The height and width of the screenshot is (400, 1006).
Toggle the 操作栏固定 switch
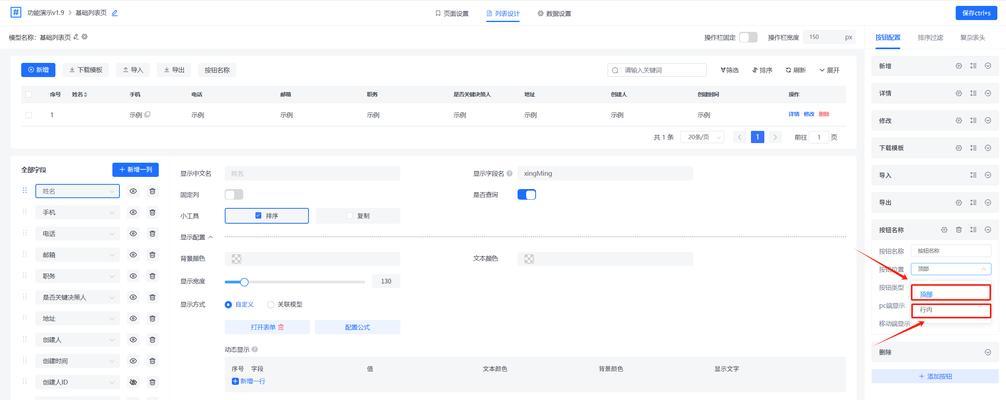tap(748, 37)
